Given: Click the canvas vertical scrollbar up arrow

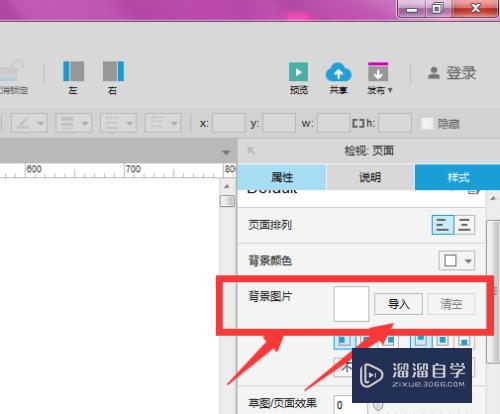Looking at the screenshot, I should pos(227,186).
